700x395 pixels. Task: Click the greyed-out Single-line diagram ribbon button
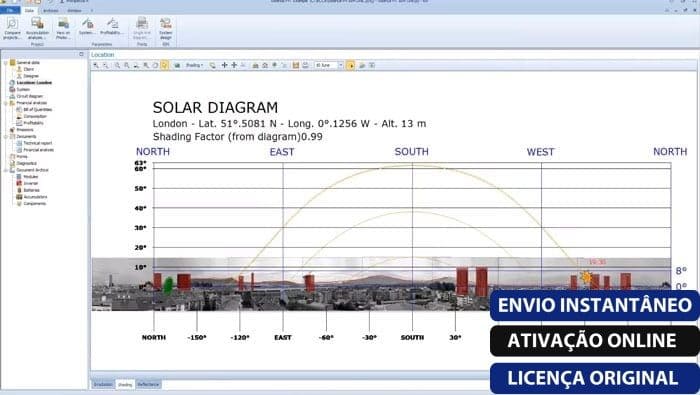pyautogui.click(x=142, y=28)
